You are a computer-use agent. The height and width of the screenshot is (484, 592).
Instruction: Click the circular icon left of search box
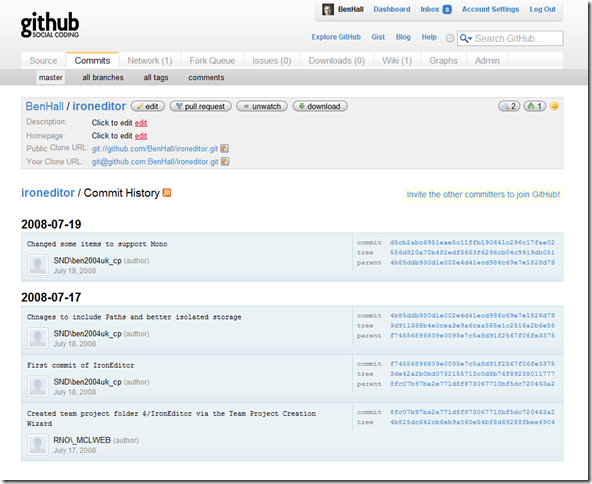click(x=450, y=38)
